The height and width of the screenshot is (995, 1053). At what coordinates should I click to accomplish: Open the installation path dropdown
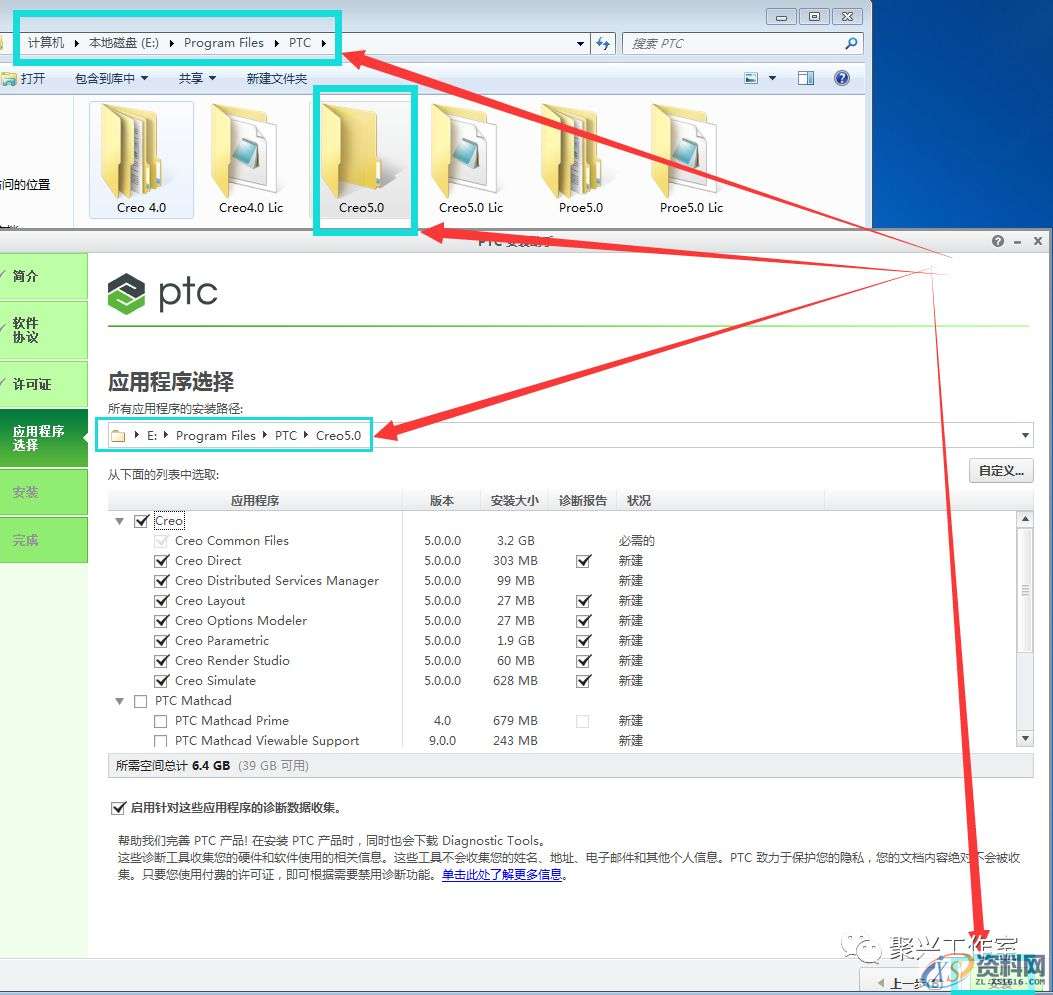point(1025,435)
